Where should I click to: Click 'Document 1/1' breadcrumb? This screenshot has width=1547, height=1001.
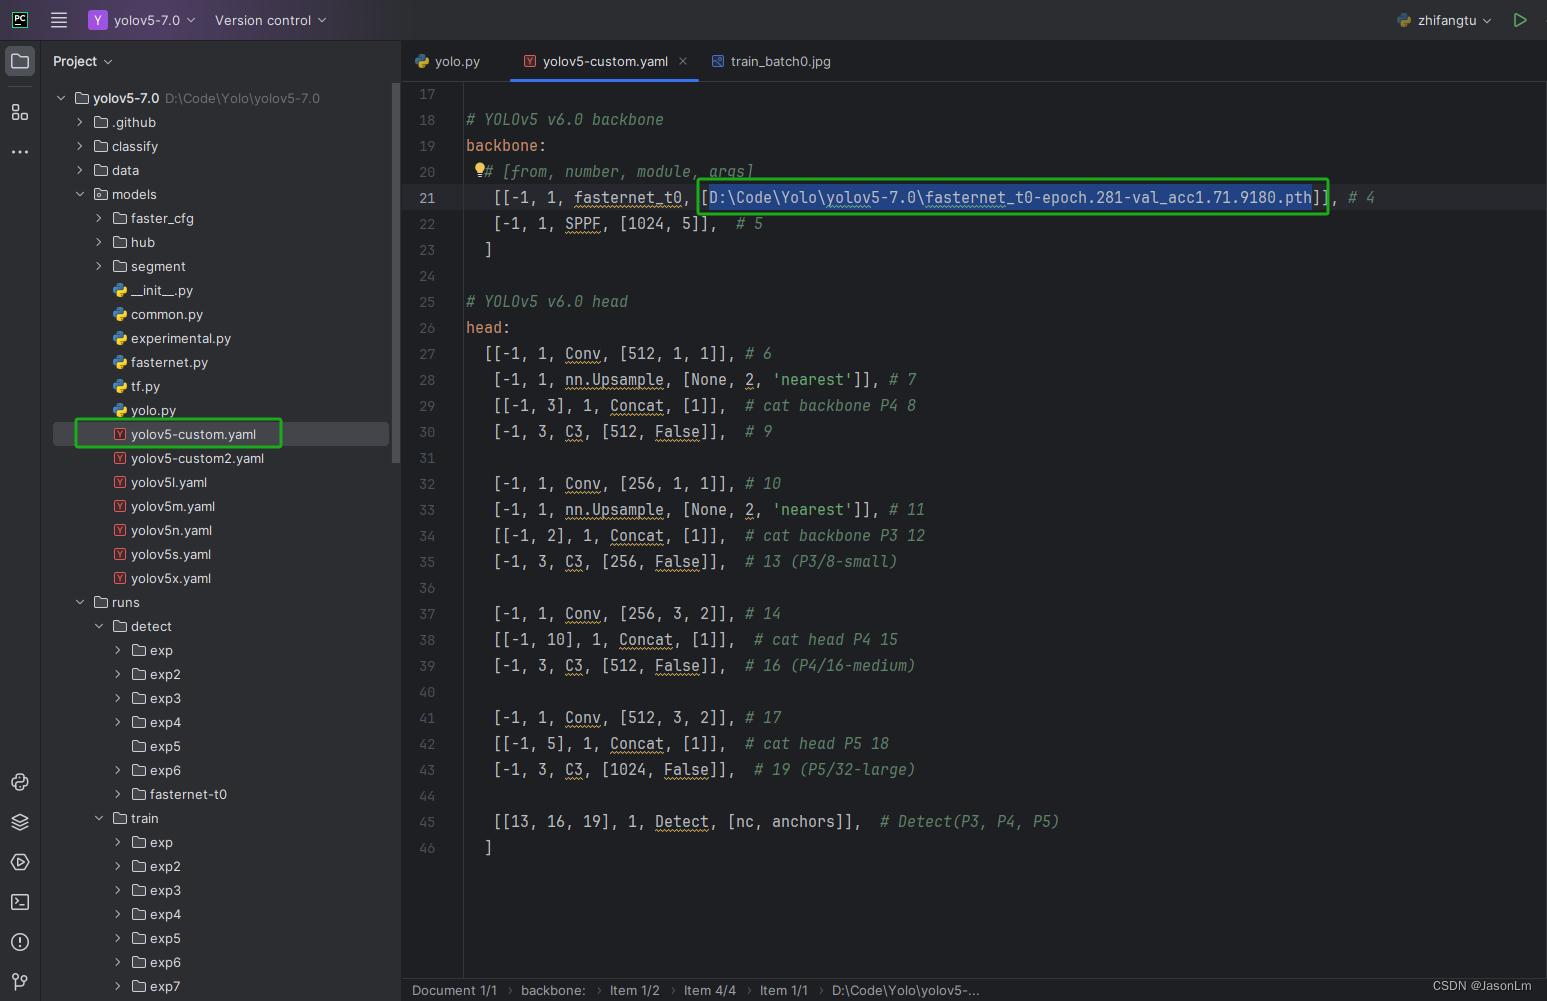(454, 990)
